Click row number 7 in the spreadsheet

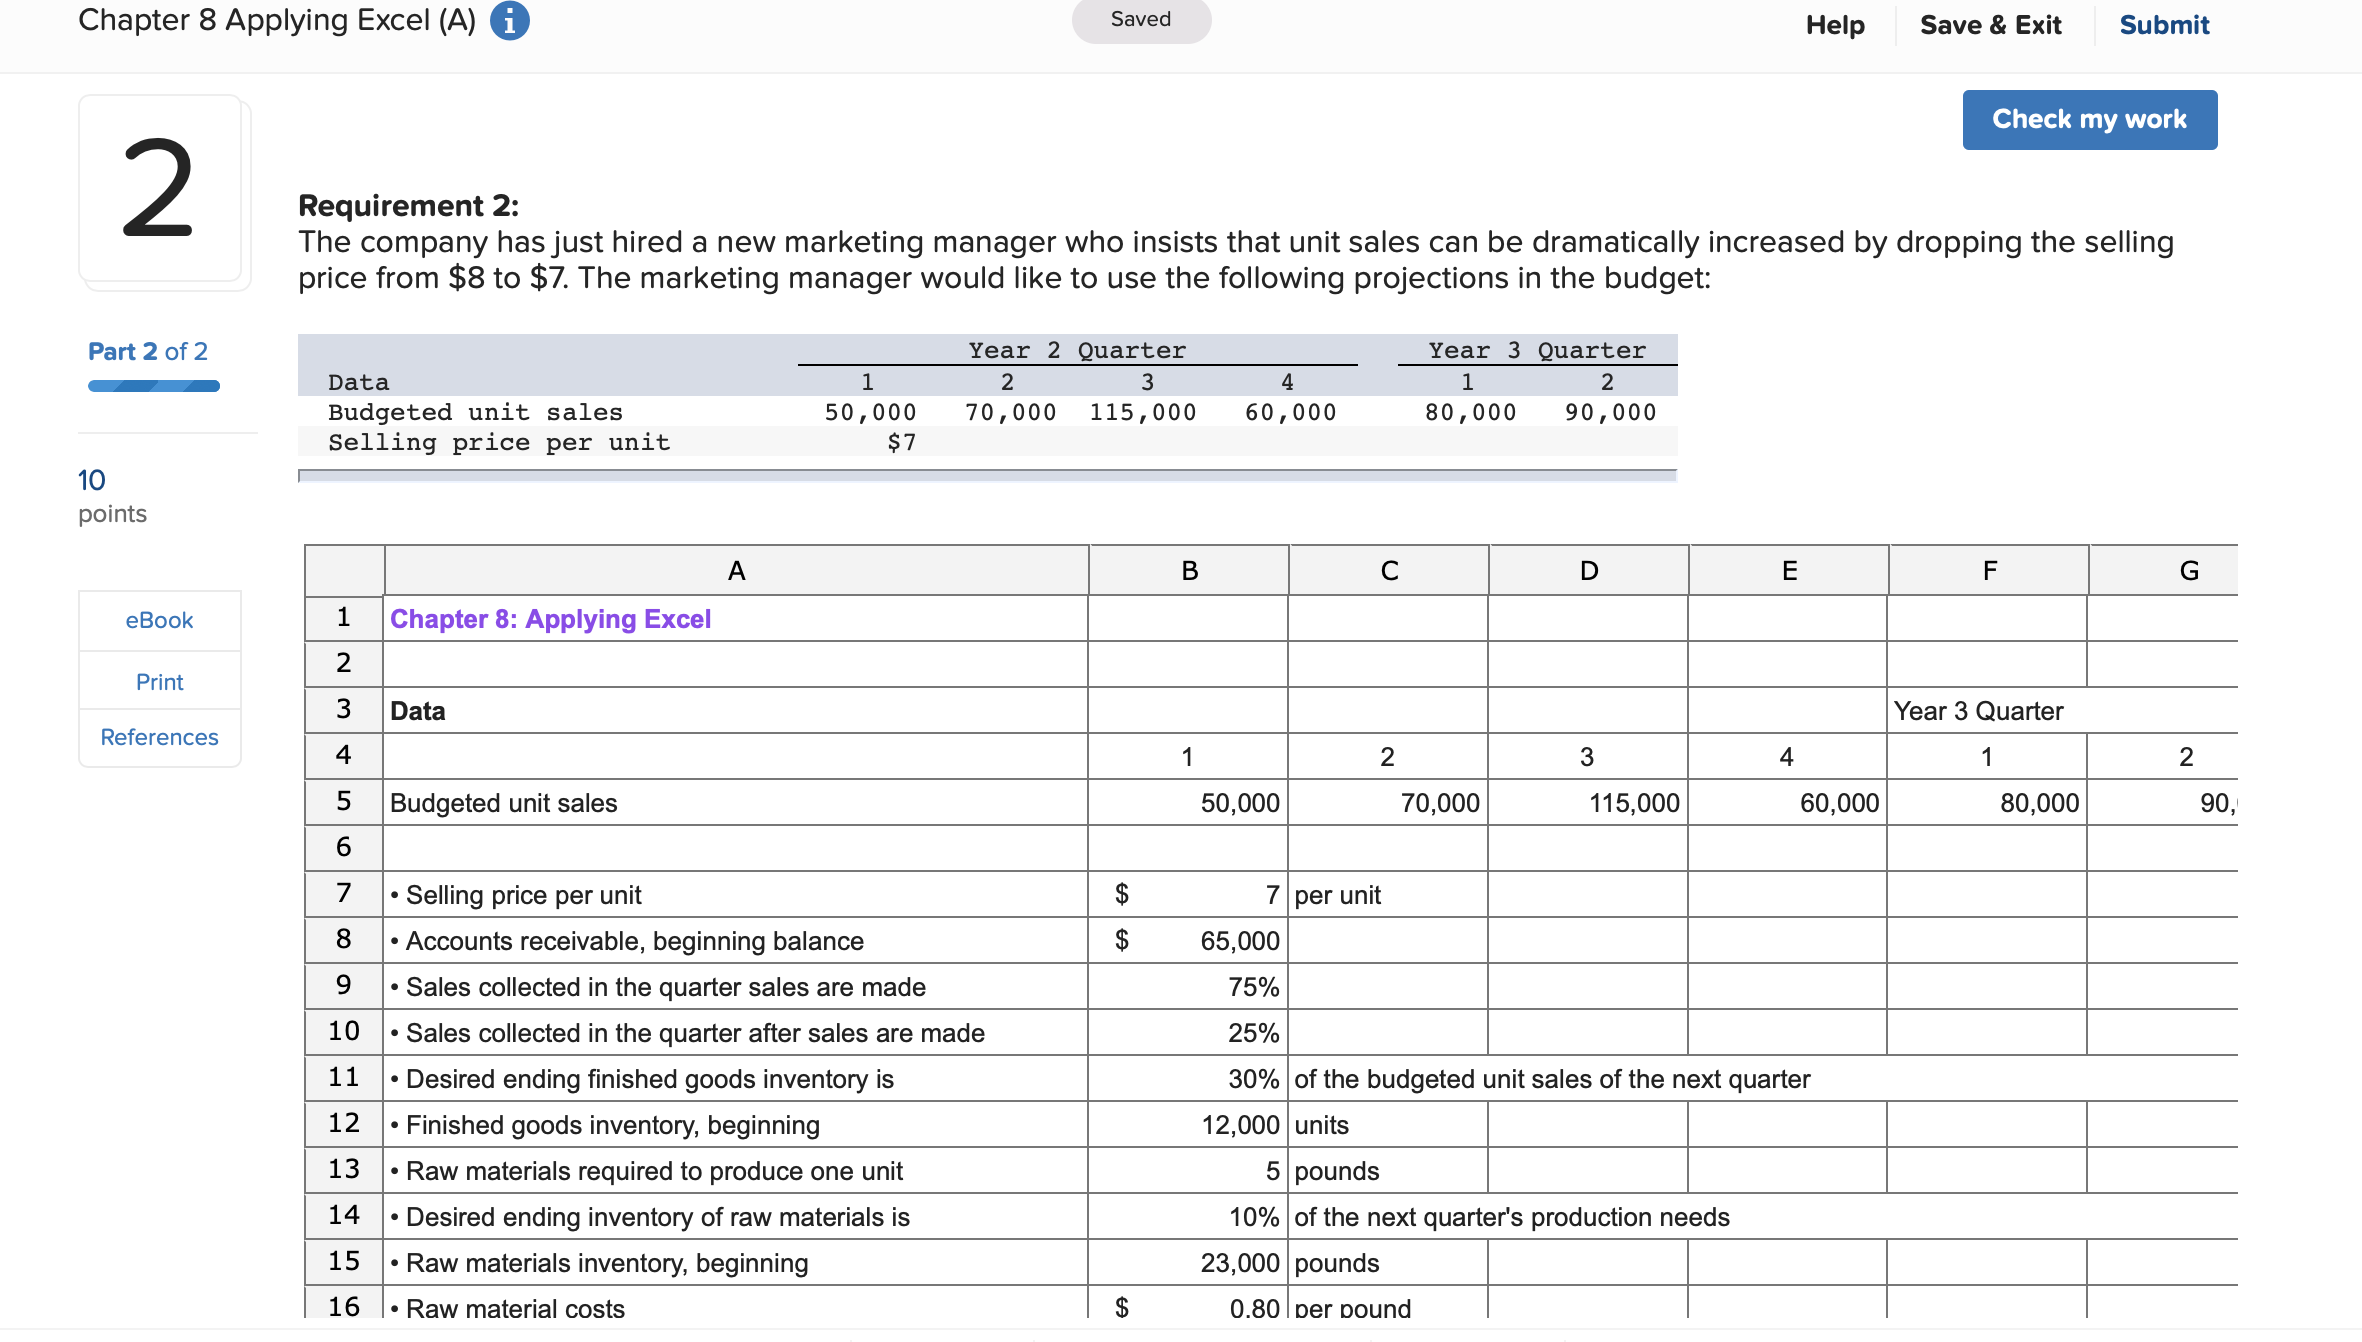[343, 893]
